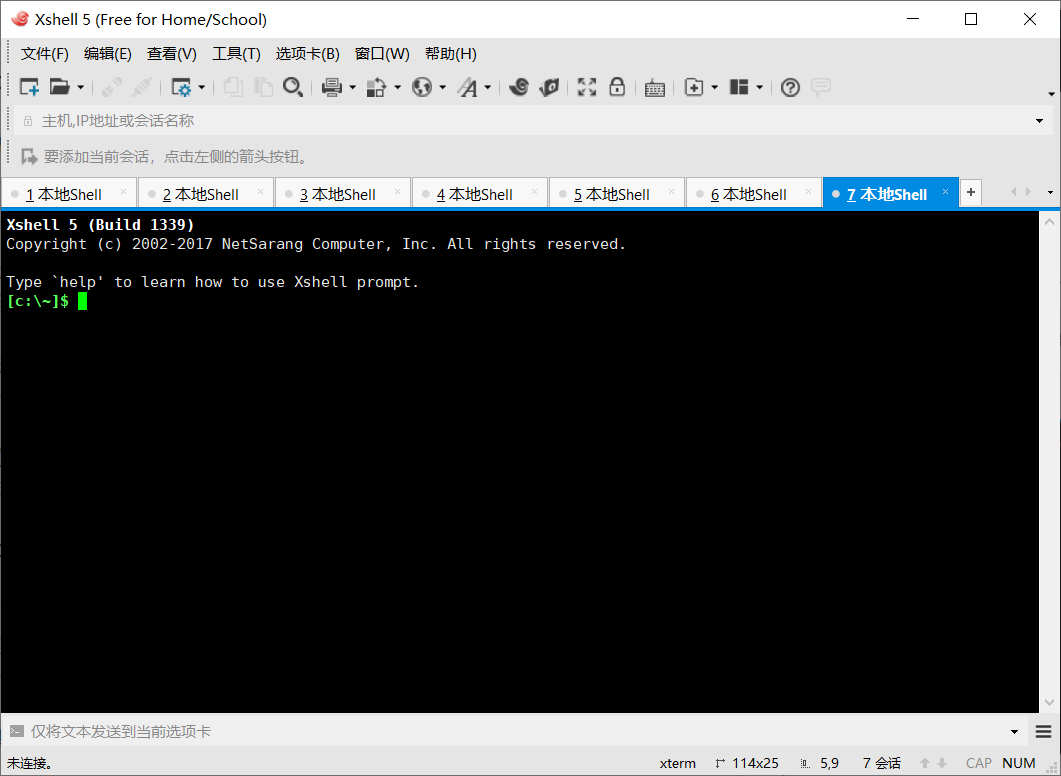Expand the Font dropdown arrow

tap(487, 88)
